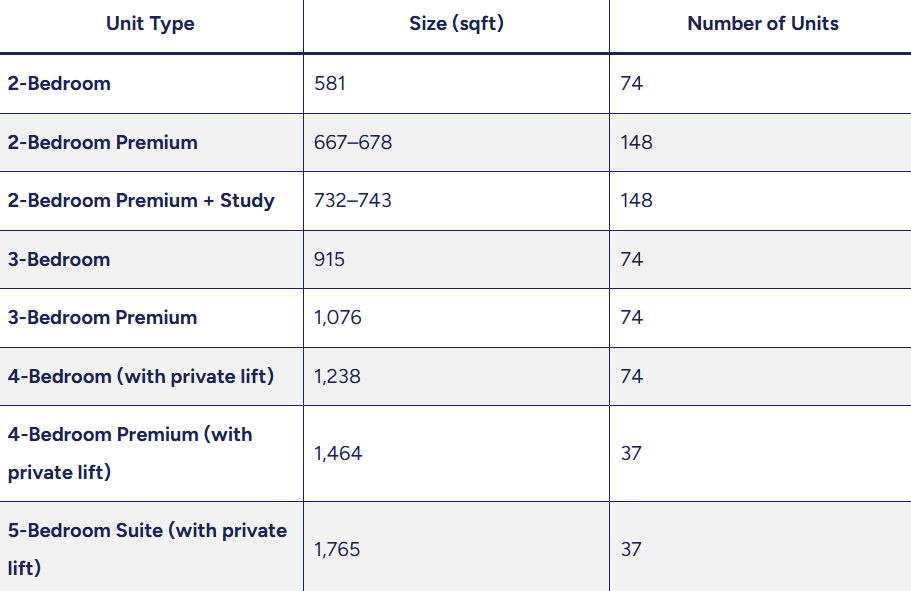Image resolution: width=911 pixels, height=591 pixels.
Task: Select the 2-Bedroom Premium row label
Action: click(102, 142)
